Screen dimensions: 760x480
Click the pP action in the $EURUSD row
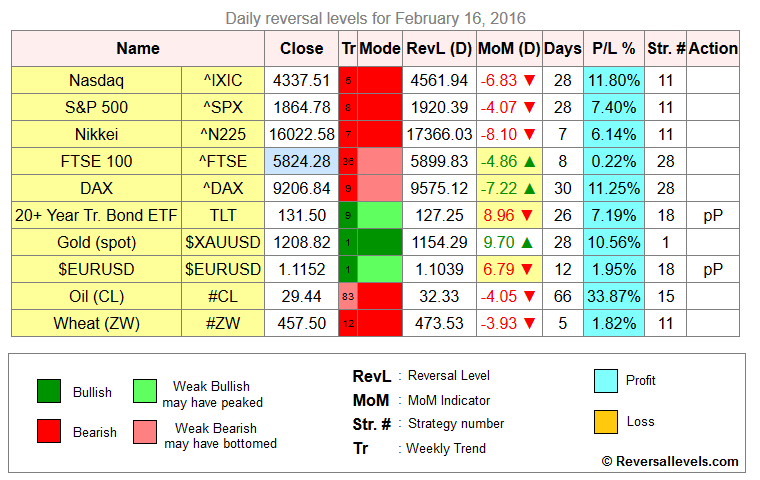click(713, 270)
